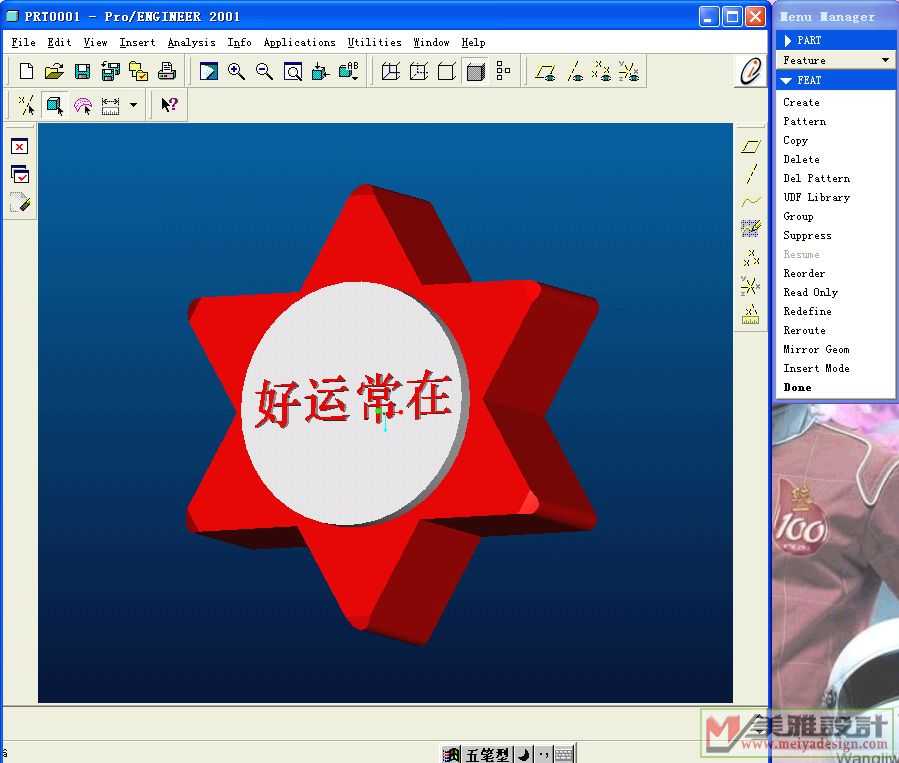
Task: Open the Analysis menu
Action: pos(191,42)
